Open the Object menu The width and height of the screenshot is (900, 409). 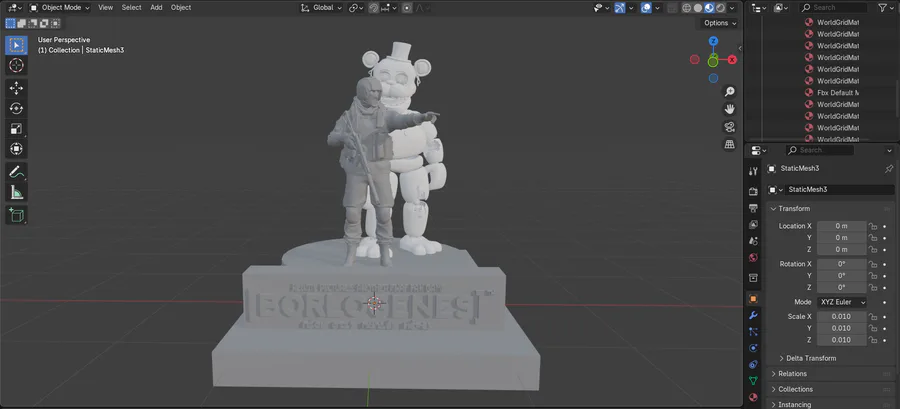pyautogui.click(x=181, y=8)
